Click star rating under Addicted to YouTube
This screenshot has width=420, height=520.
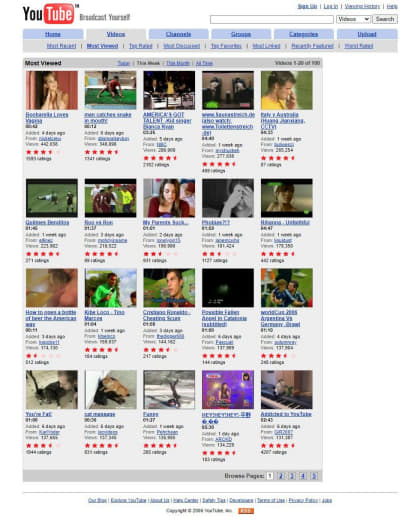tap(278, 446)
